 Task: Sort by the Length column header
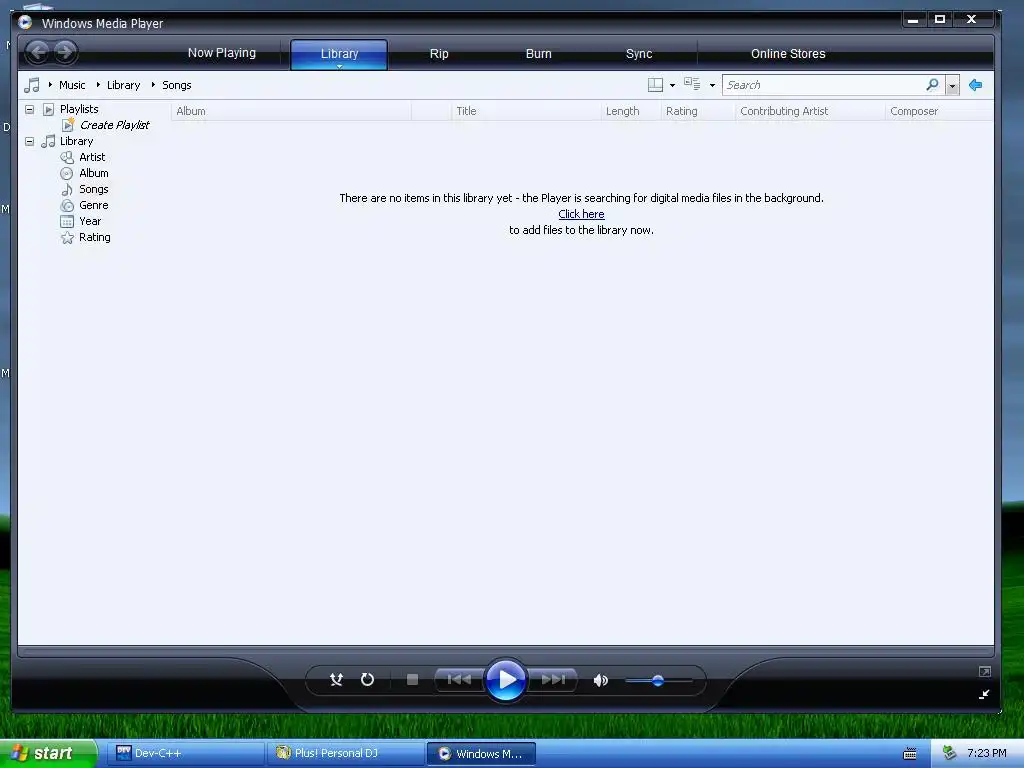(631, 111)
